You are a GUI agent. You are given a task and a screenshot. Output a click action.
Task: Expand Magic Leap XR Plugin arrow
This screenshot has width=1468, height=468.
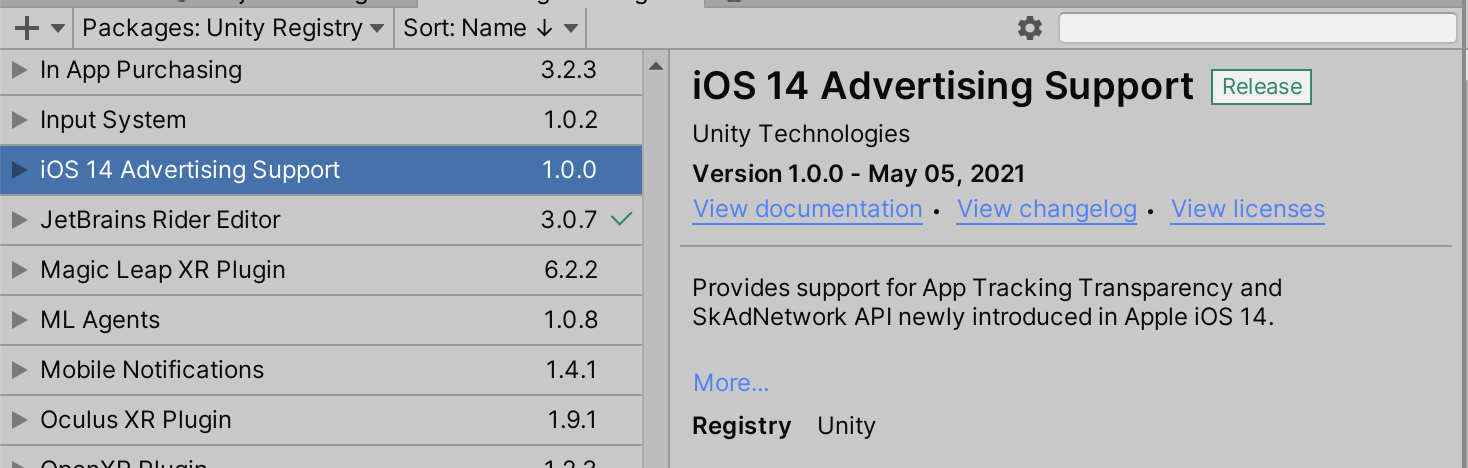[18, 270]
